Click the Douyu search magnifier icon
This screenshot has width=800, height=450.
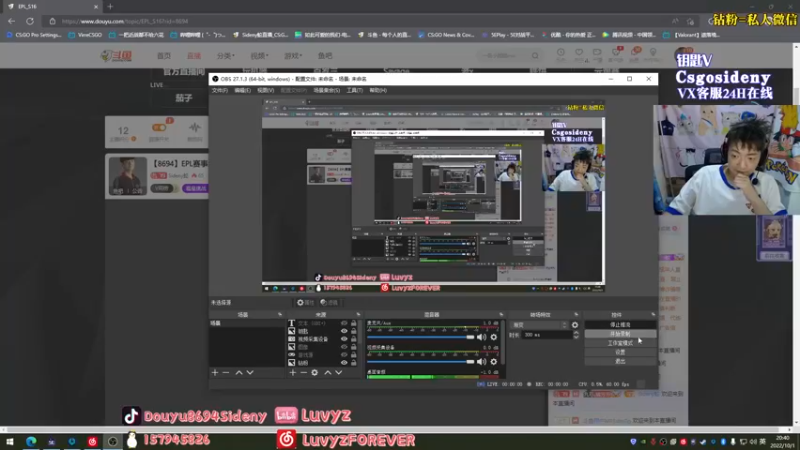coord(535,56)
